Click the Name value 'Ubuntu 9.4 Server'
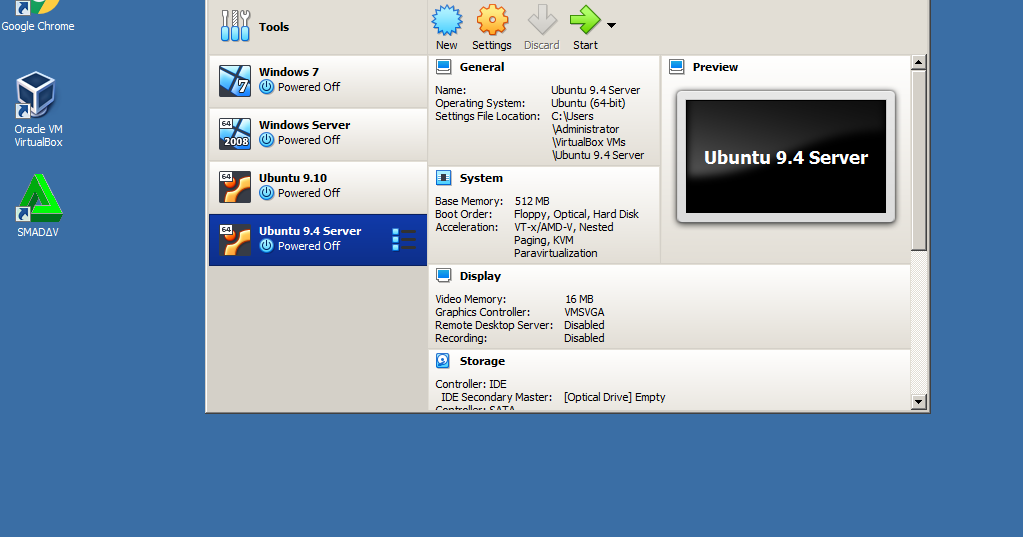Image resolution: width=1023 pixels, height=537 pixels. click(596, 90)
